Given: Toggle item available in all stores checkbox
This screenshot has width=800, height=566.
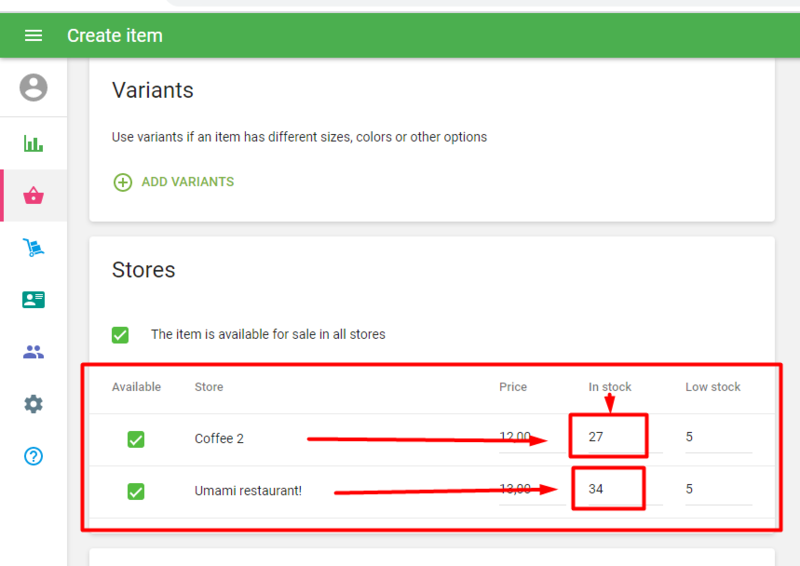Looking at the screenshot, I should pyautogui.click(x=120, y=335).
